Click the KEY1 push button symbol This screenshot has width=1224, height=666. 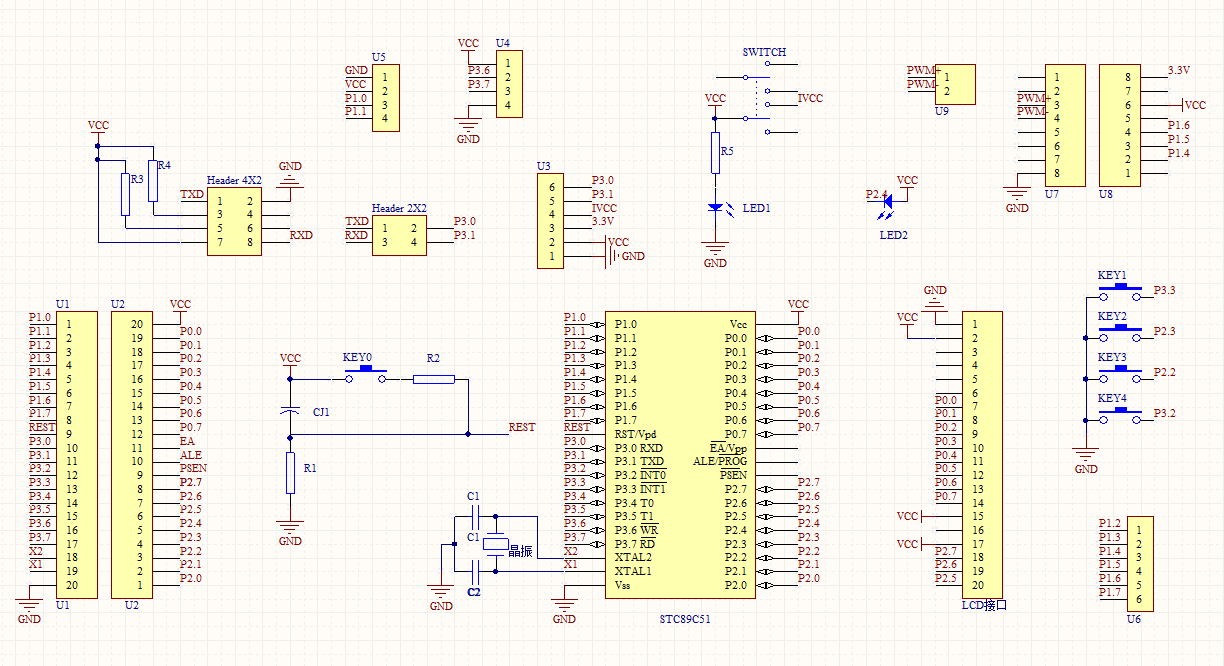pos(1121,292)
